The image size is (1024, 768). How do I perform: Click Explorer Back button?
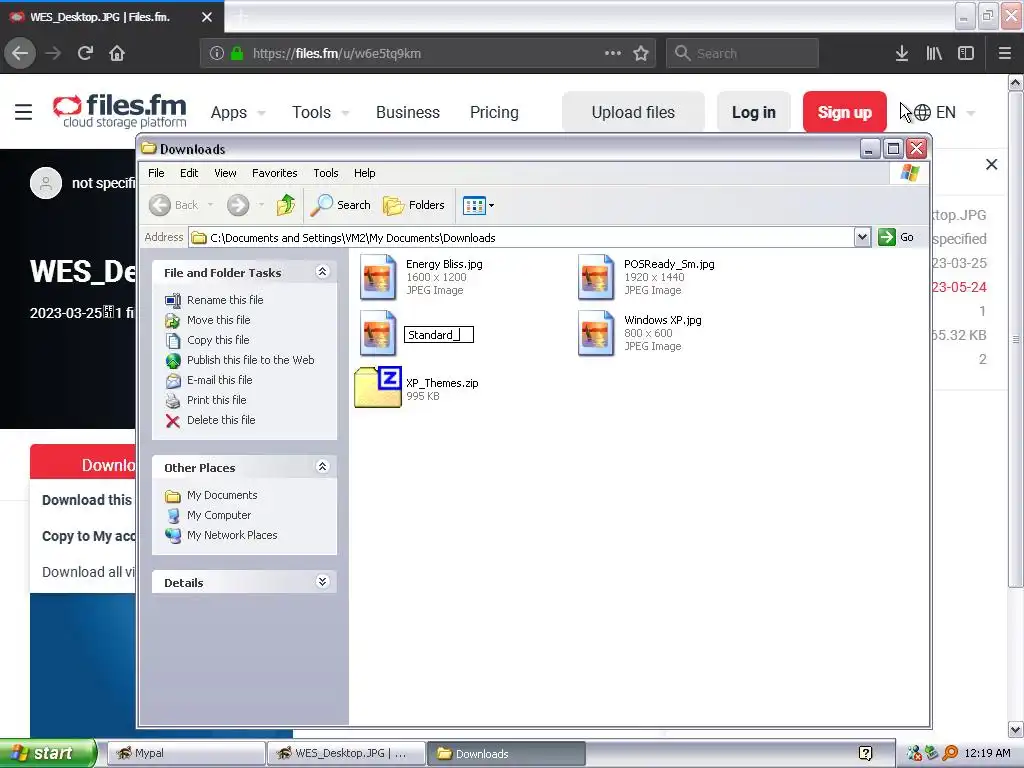tap(174, 205)
